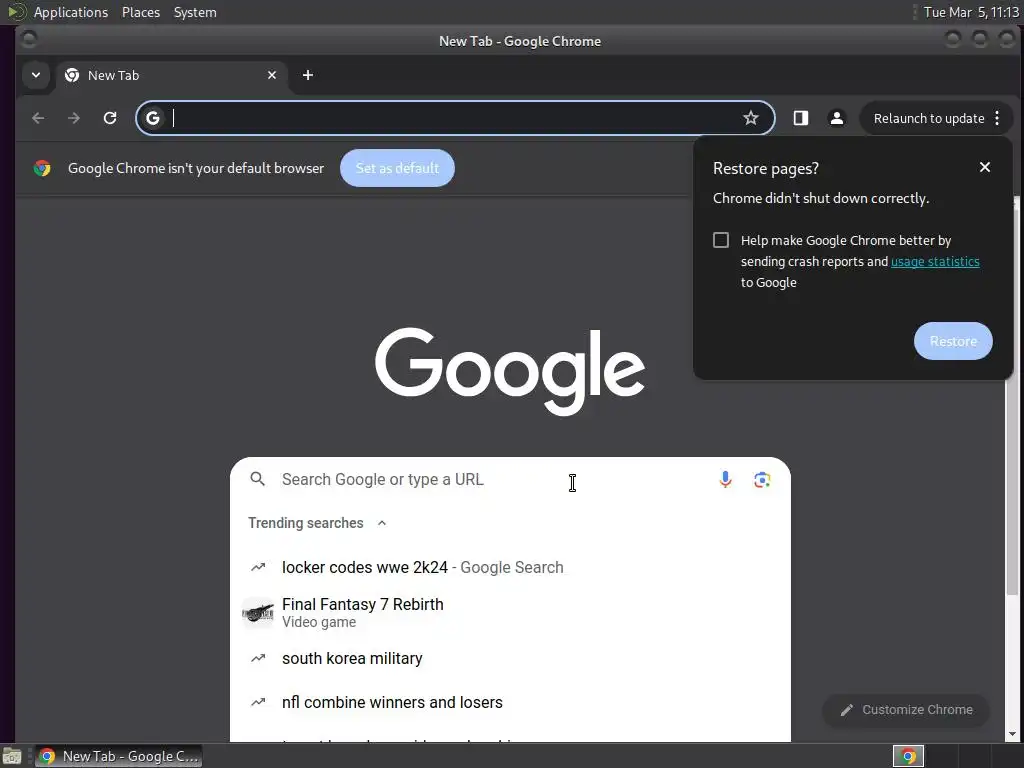
Task: Click the Restore button
Action: coord(953,341)
